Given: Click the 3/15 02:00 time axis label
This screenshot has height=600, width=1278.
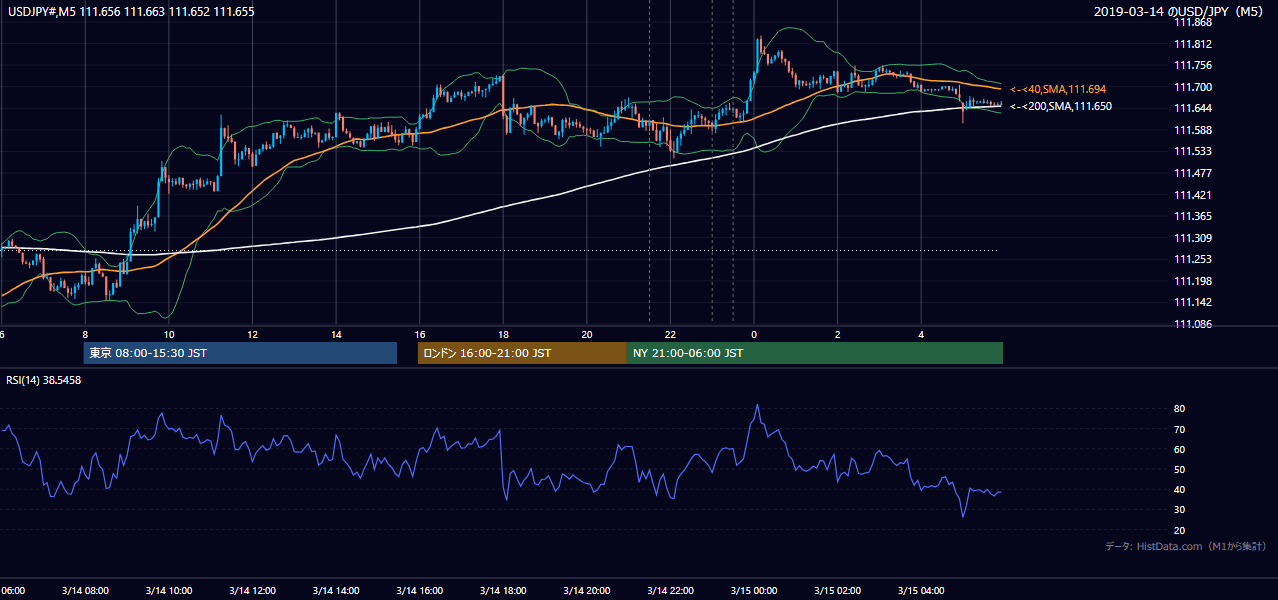Looking at the screenshot, I should pos(837,590).
